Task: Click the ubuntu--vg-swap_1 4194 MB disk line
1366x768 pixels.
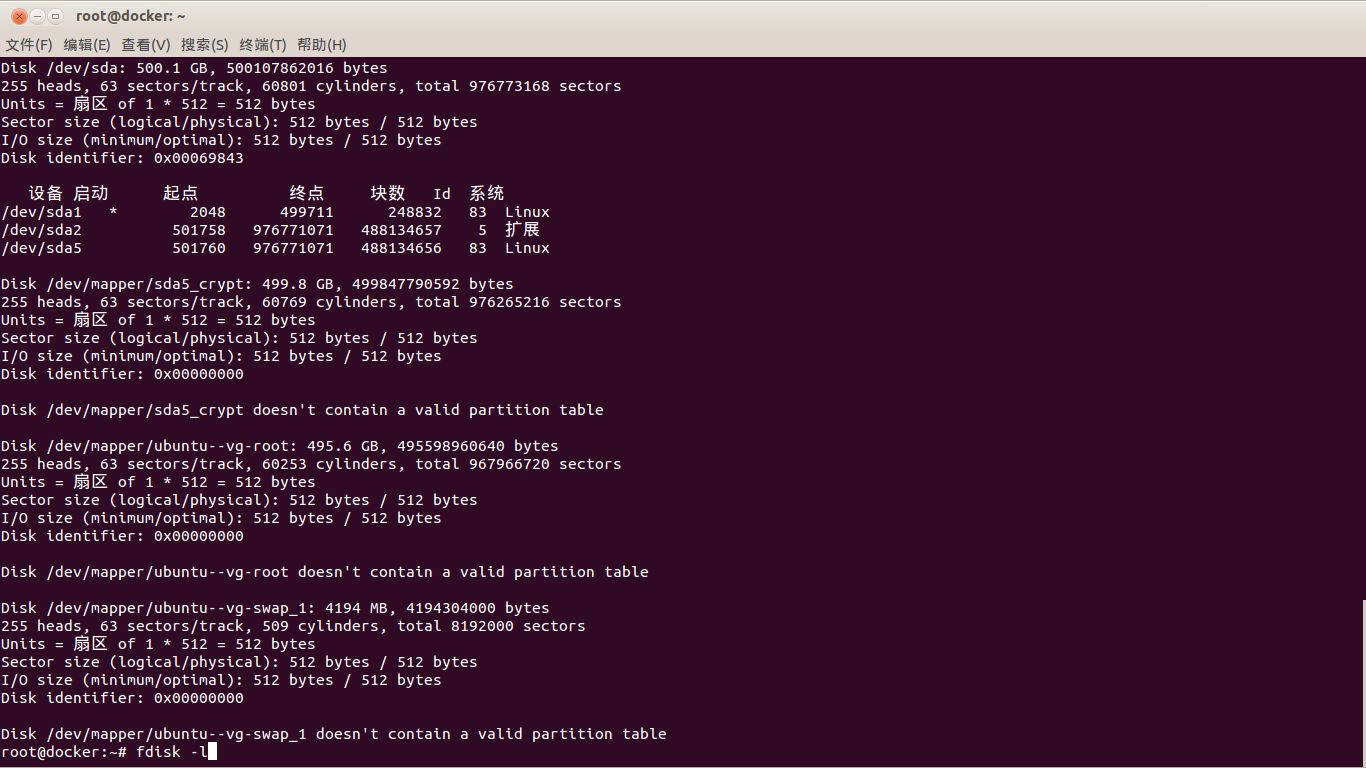Action: click(x=275, y=608)
